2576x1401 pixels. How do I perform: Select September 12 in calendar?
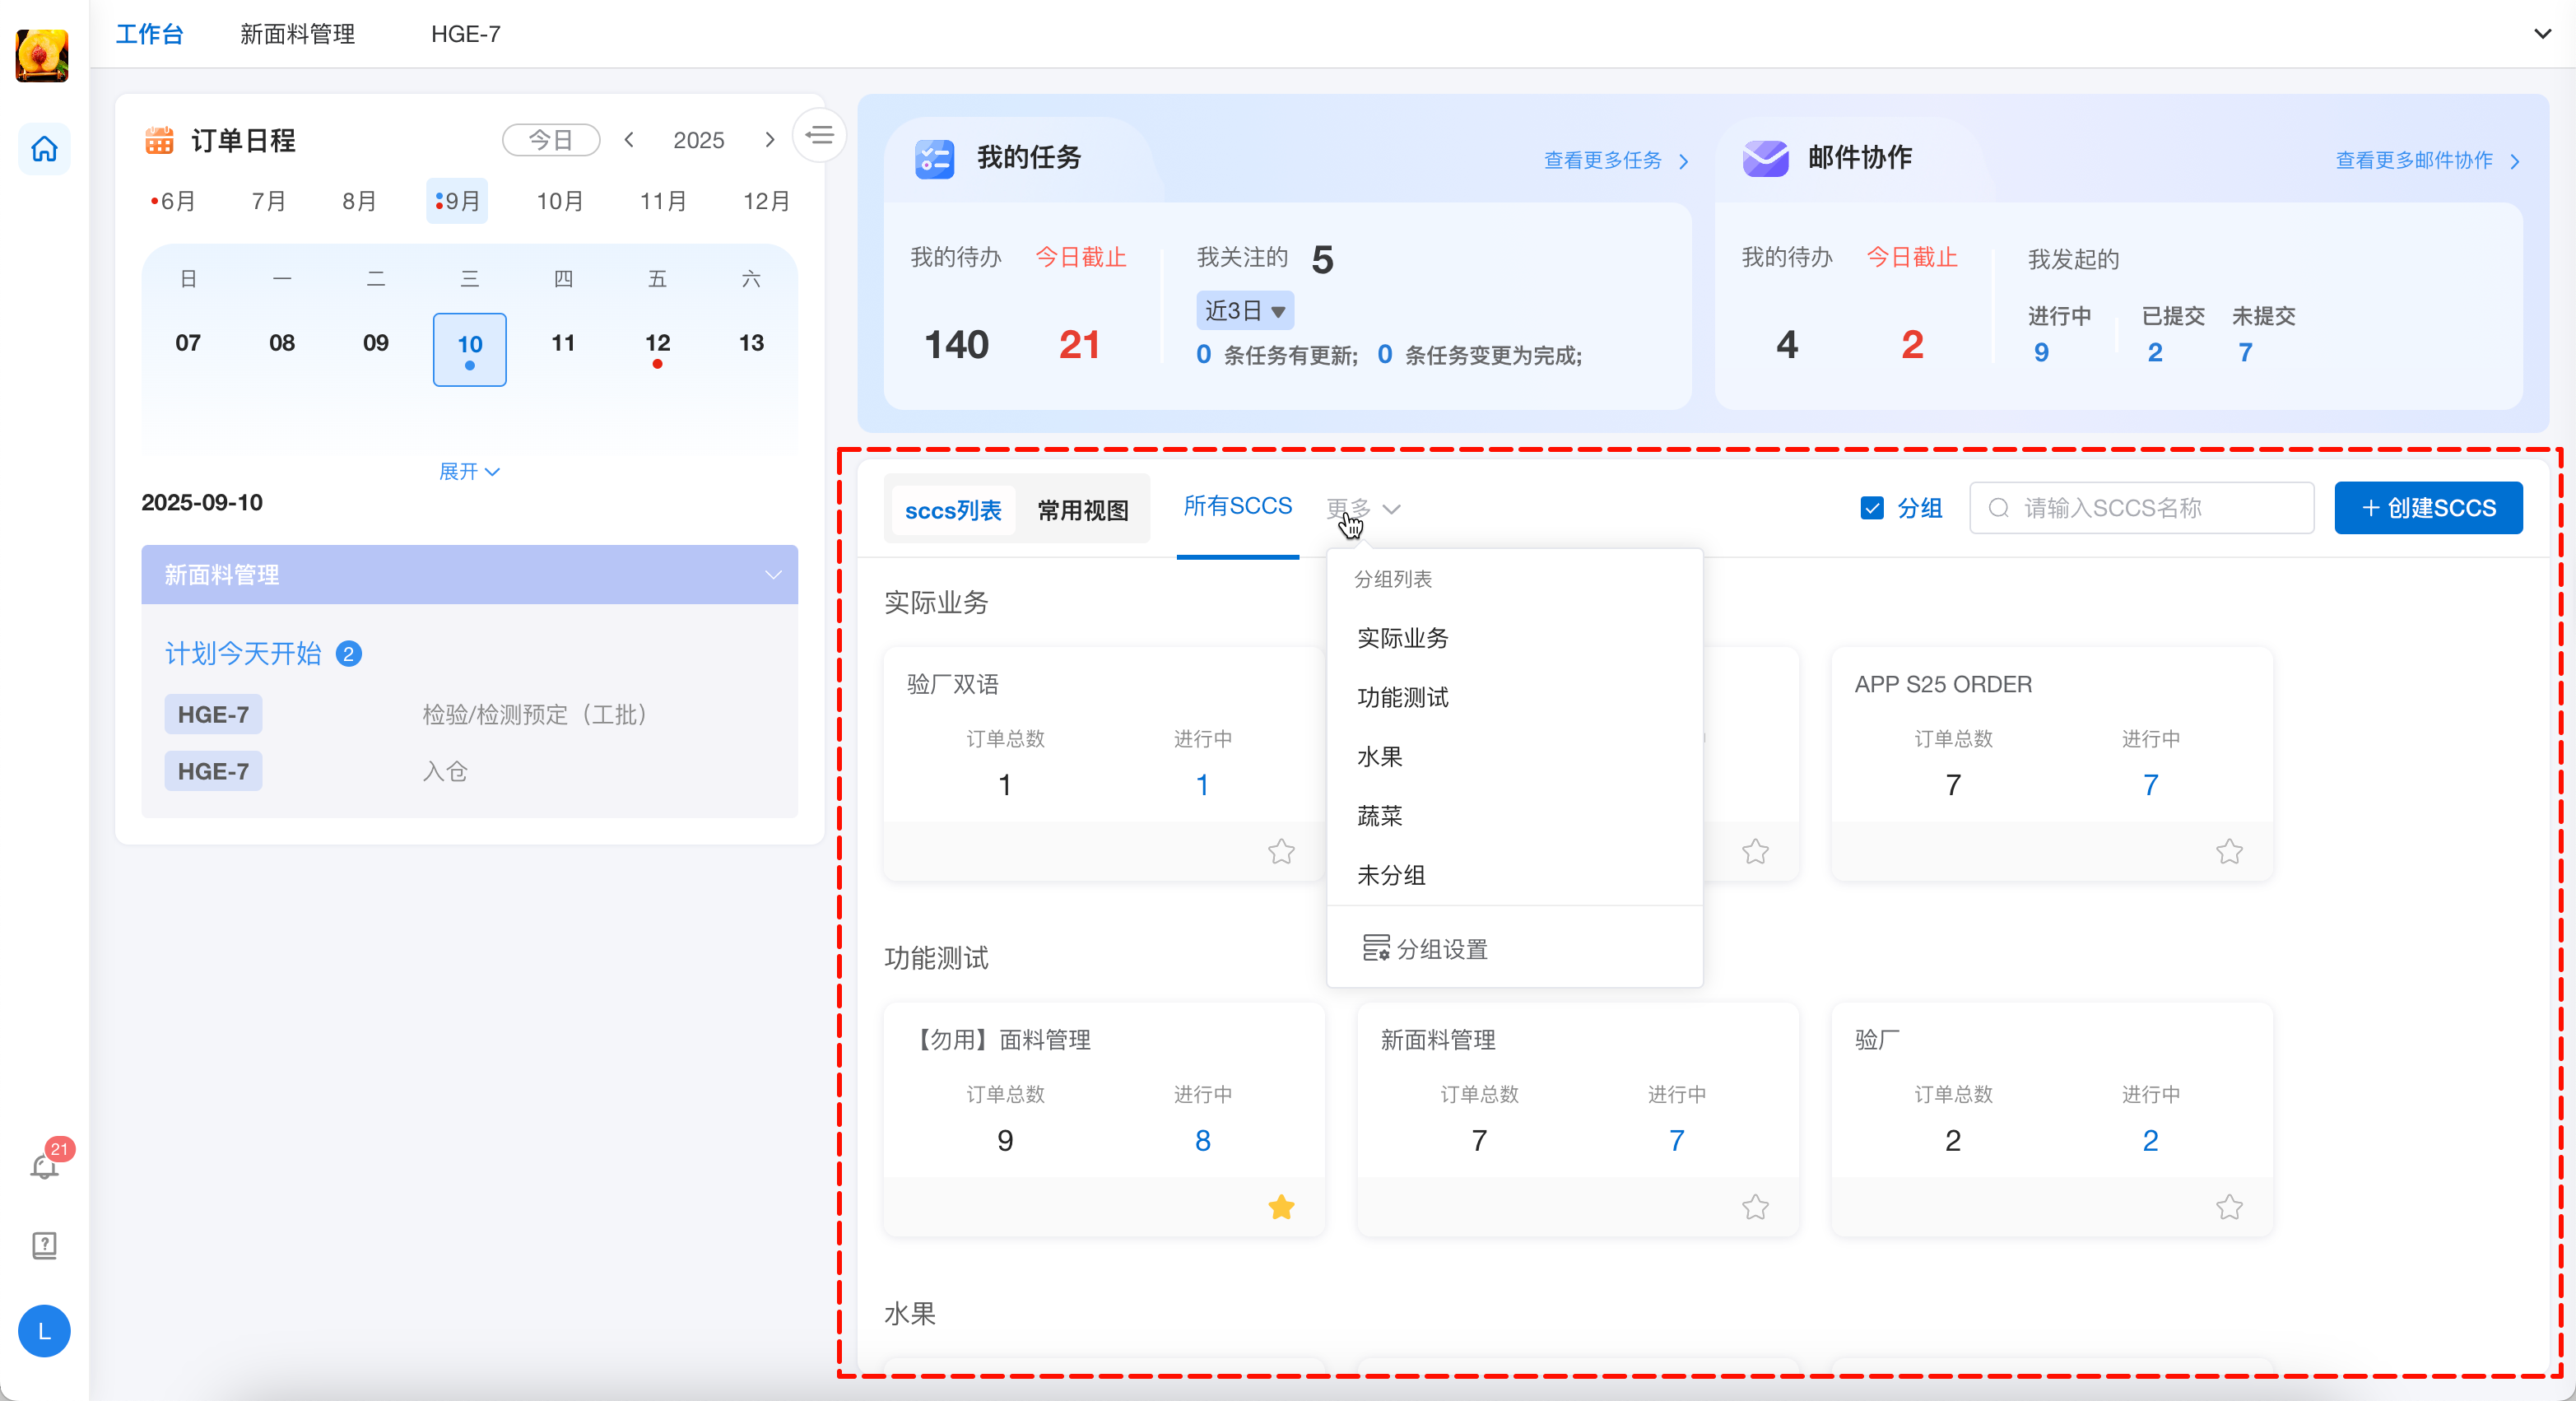[657, 344]
